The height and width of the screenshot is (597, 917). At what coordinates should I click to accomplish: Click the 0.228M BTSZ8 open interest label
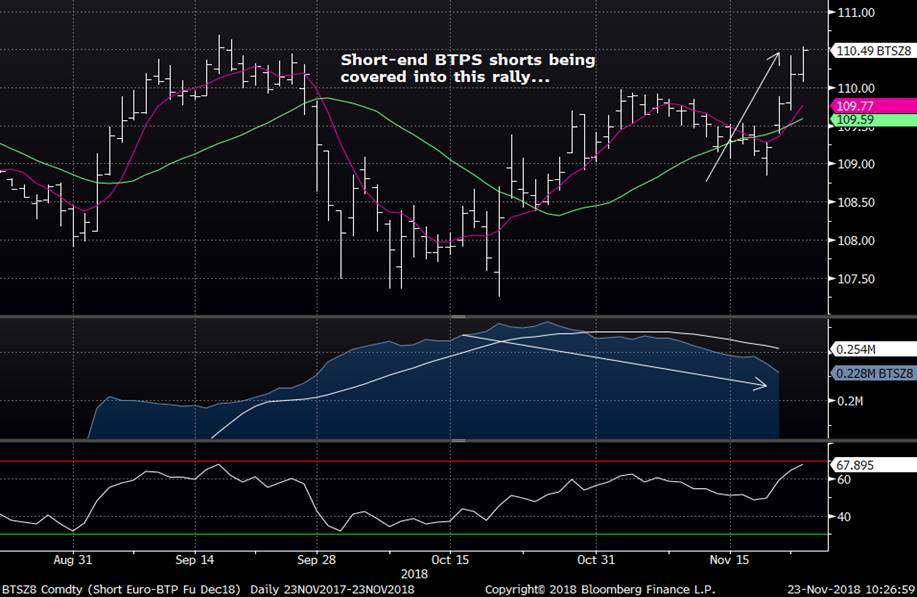tap(874, 374)
